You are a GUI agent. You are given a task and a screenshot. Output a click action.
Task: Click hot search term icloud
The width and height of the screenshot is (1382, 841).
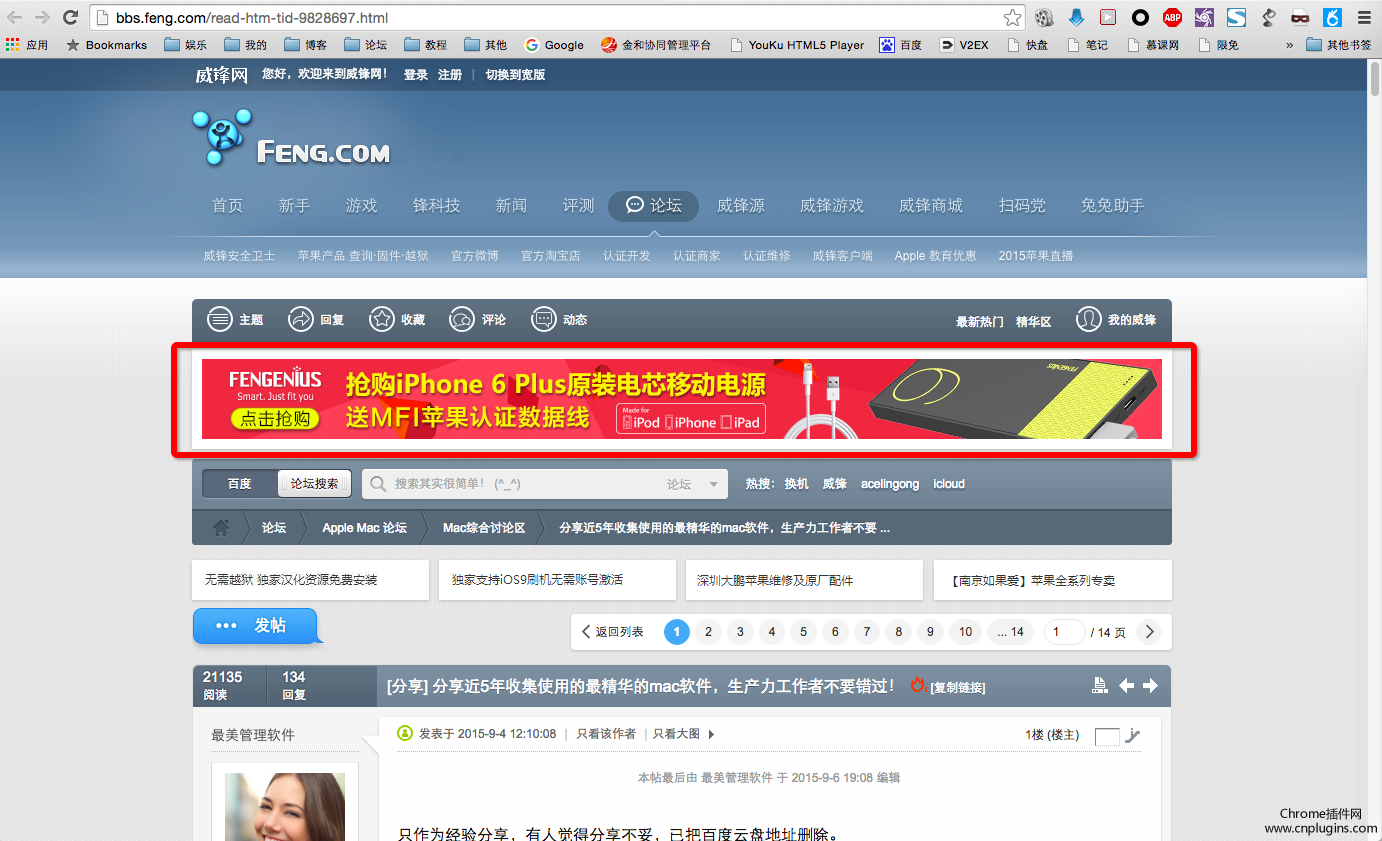[949, 484]
